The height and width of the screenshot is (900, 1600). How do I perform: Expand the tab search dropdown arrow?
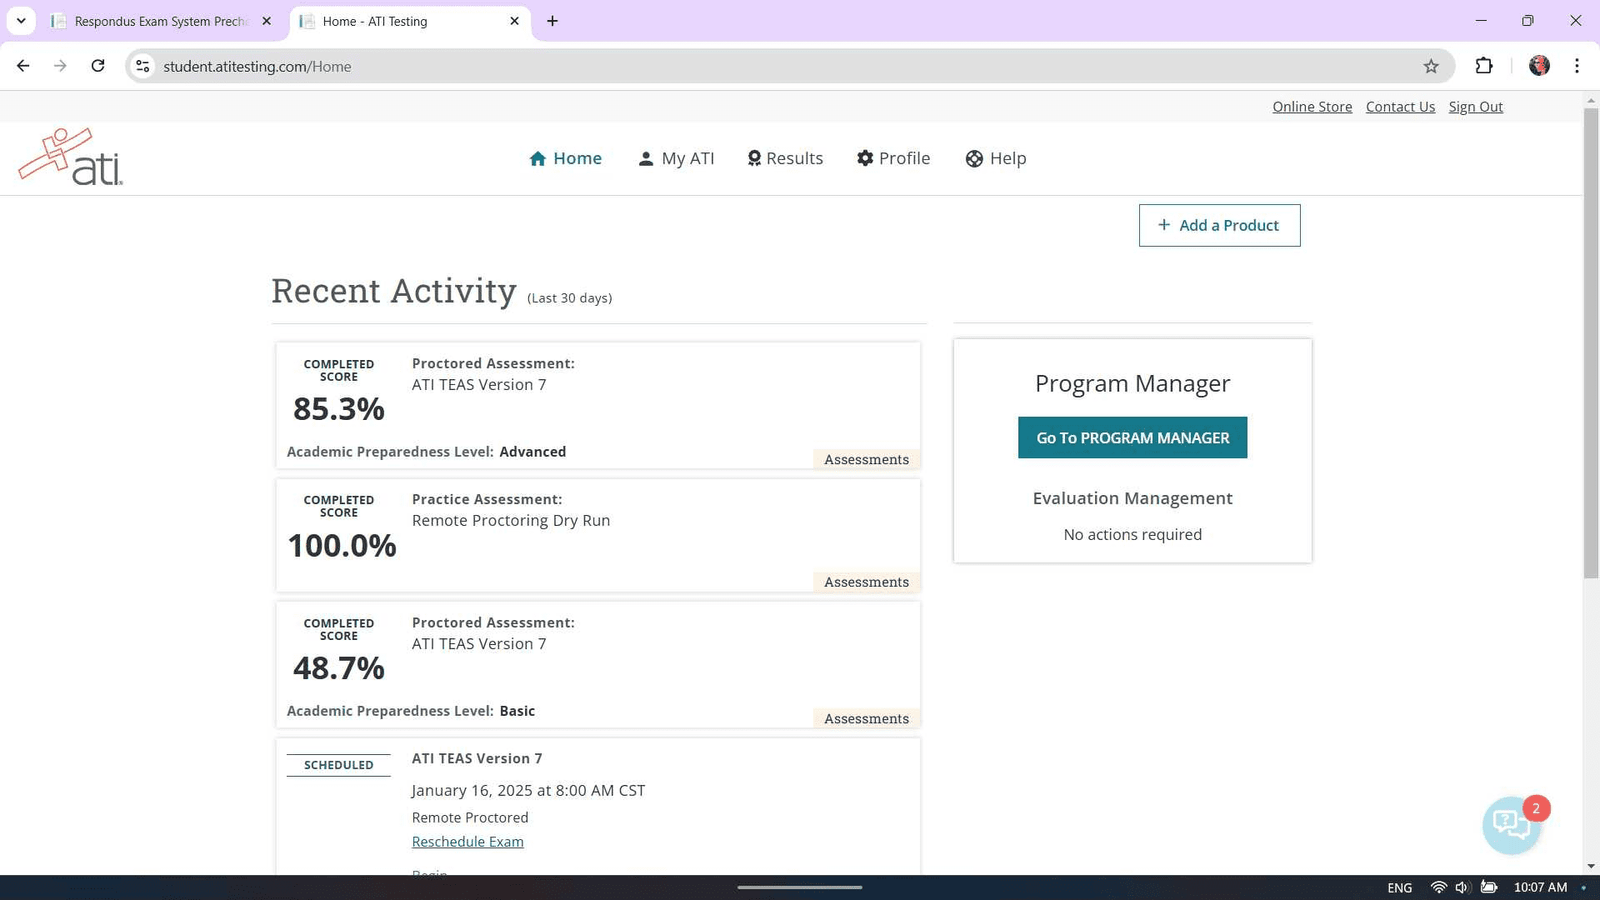[21, 21]
